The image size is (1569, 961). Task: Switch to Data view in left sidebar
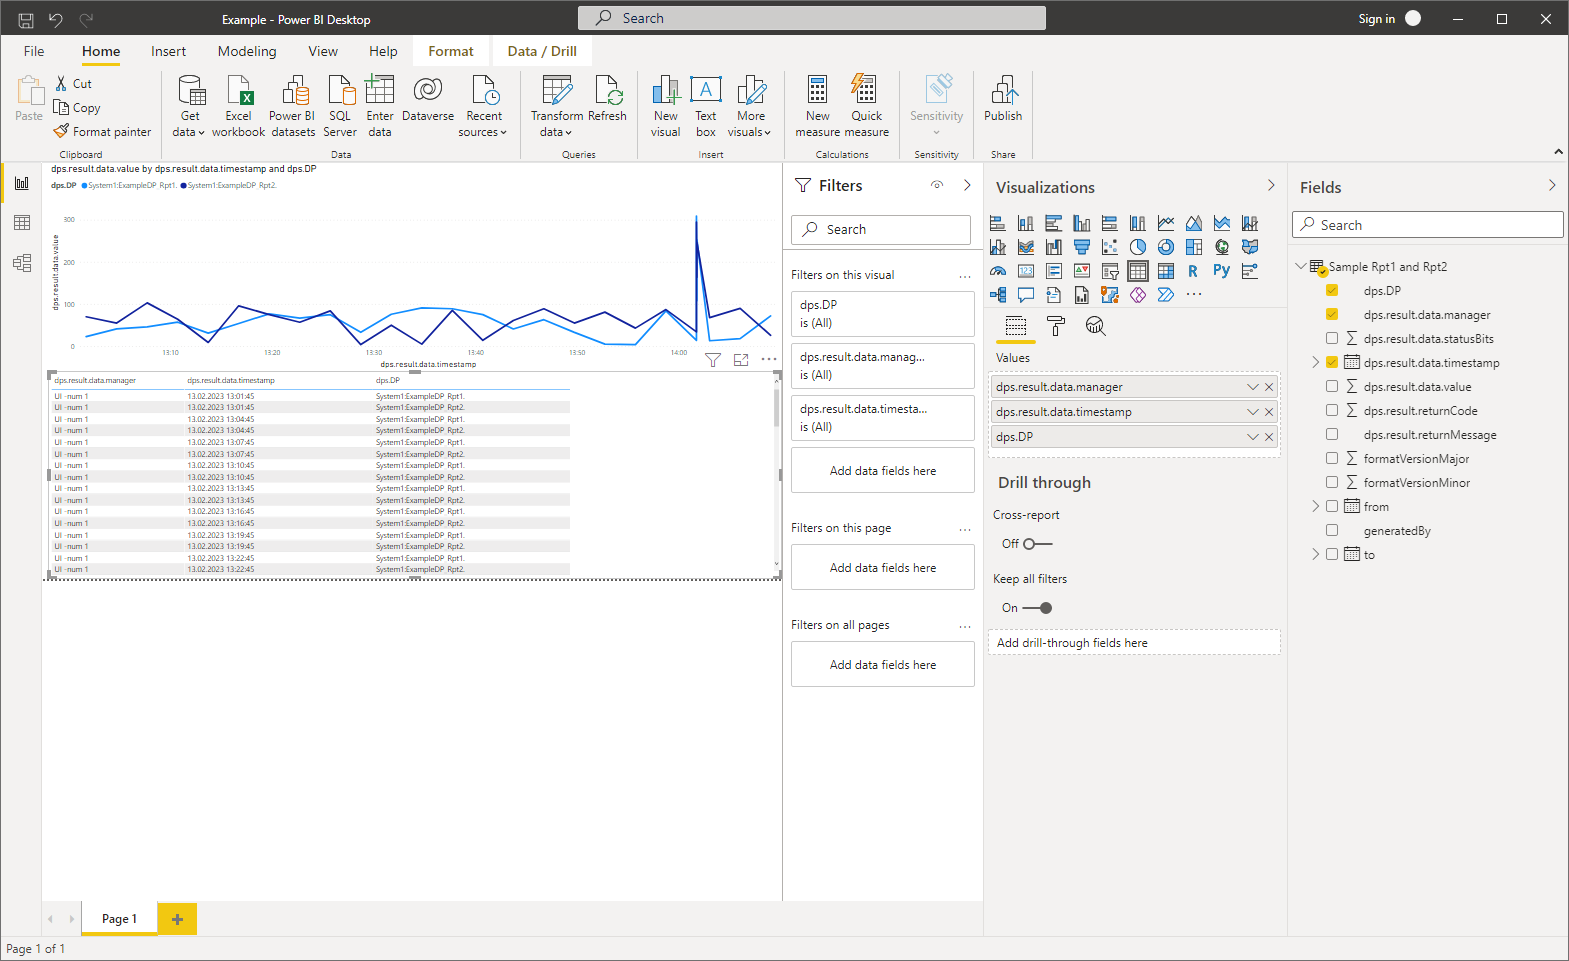click(22, 223)
